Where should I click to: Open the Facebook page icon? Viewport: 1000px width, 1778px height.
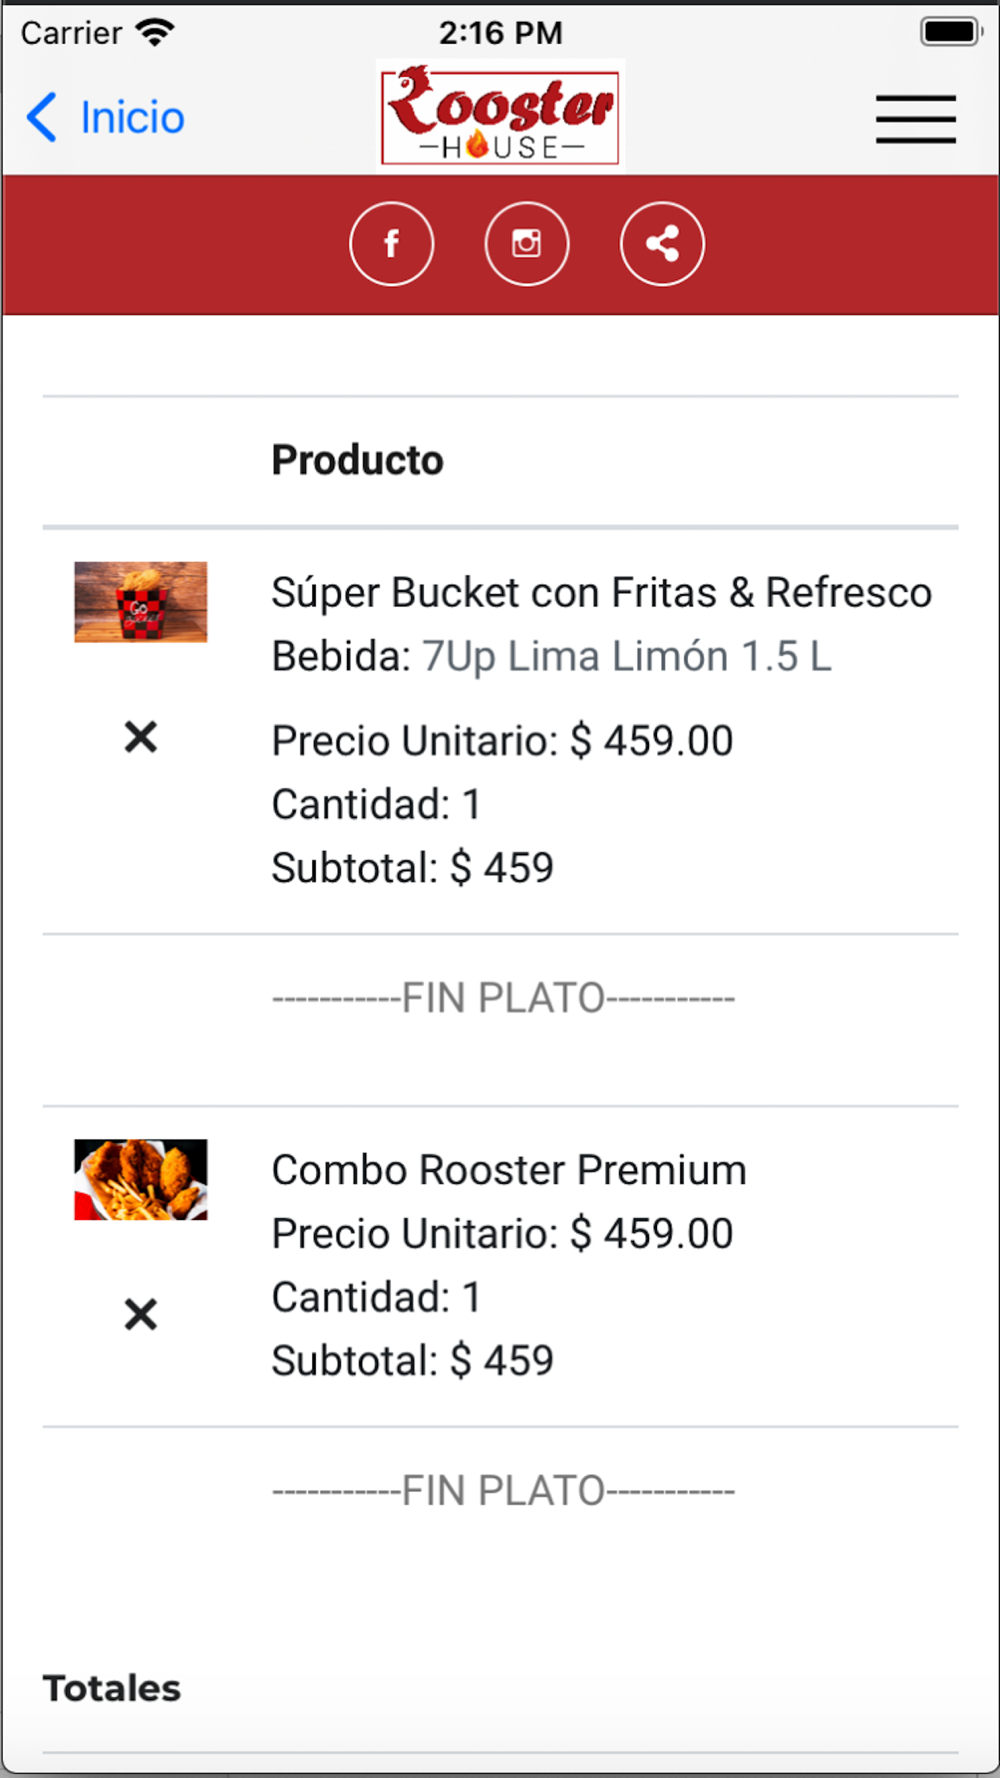(391, 243)
